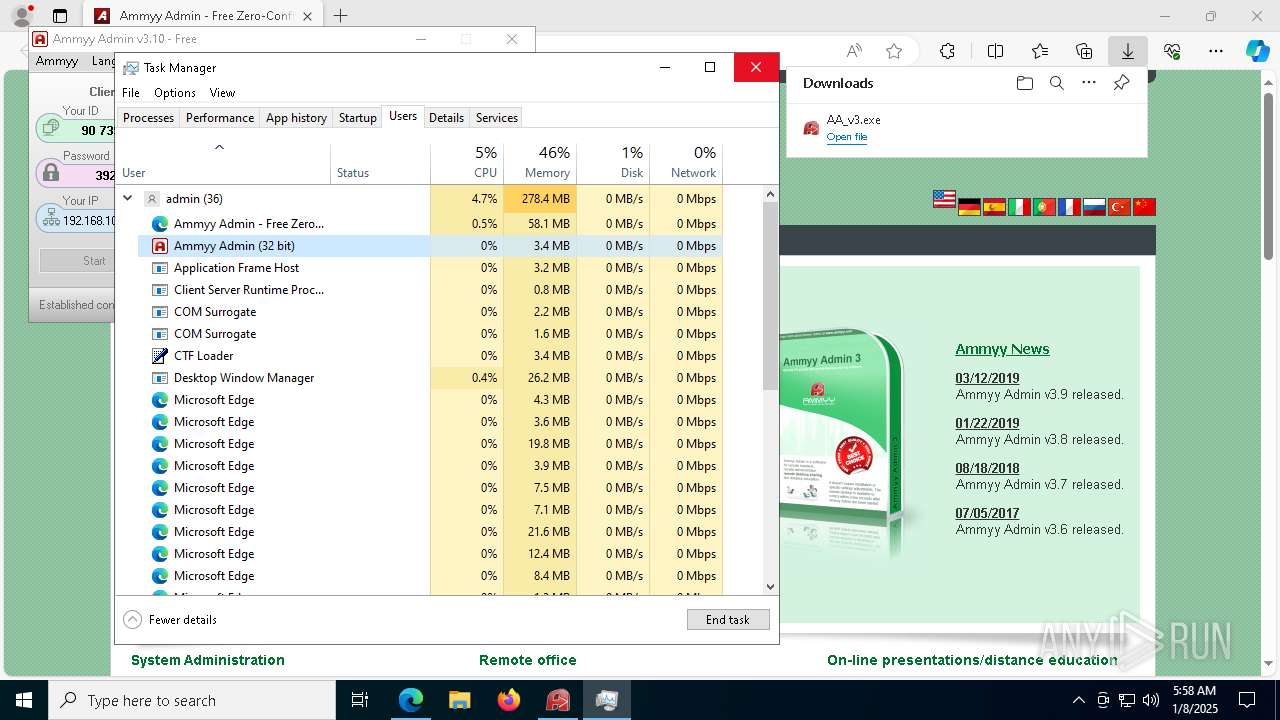Image resolution: width=1280 pixels, height=720 pixels.
Task: Click Ammyy Admin taskbar icon
Action: click(x=557, y=700)
